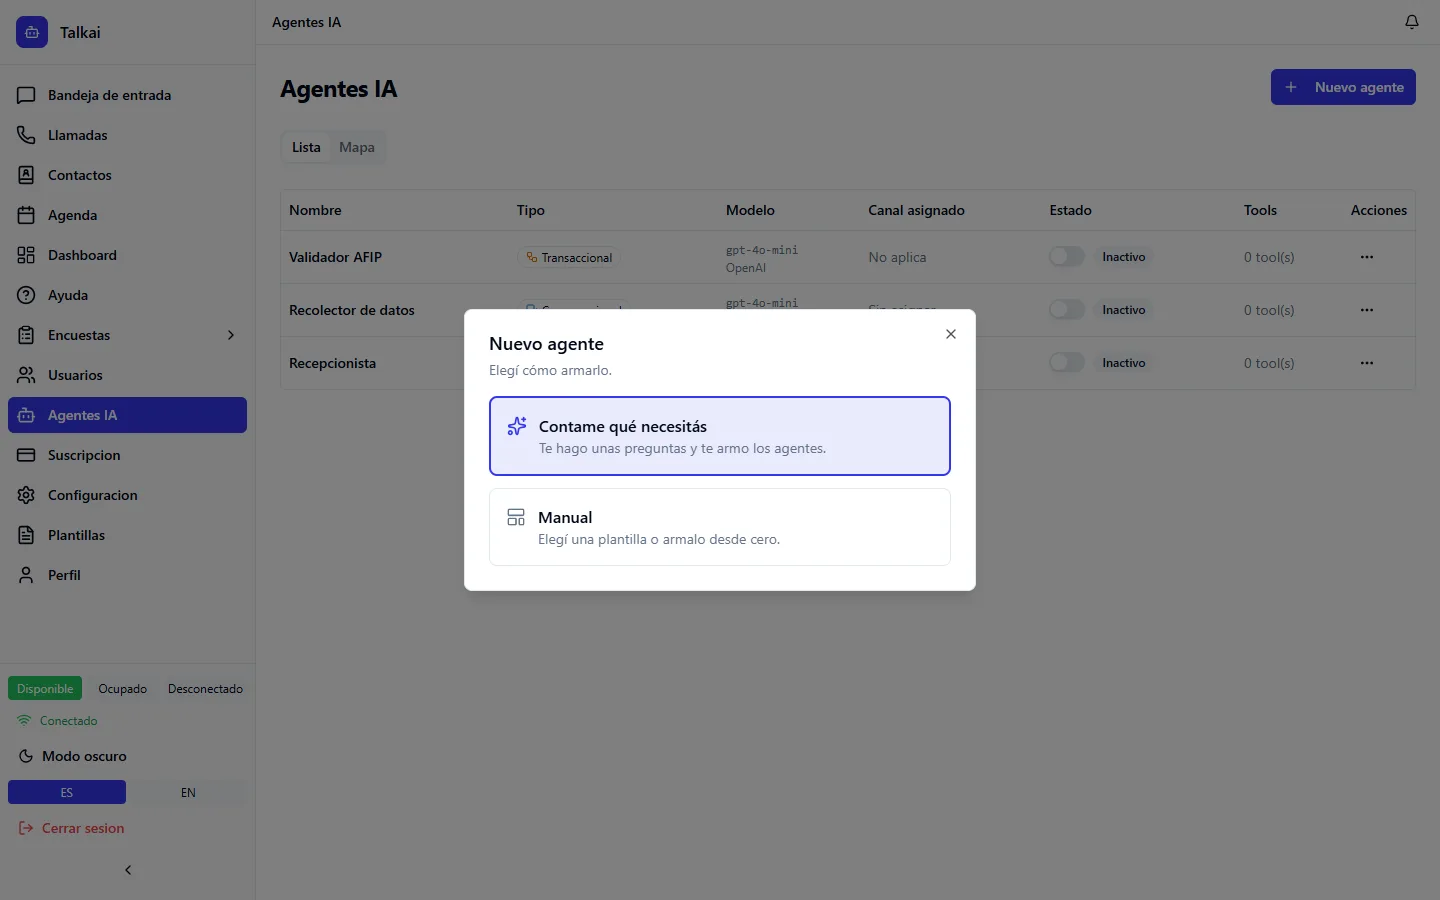This screenshot has width=1440, height=900.
Task: Open the Agenda calendar icon
Action: [x=26, y=215]
